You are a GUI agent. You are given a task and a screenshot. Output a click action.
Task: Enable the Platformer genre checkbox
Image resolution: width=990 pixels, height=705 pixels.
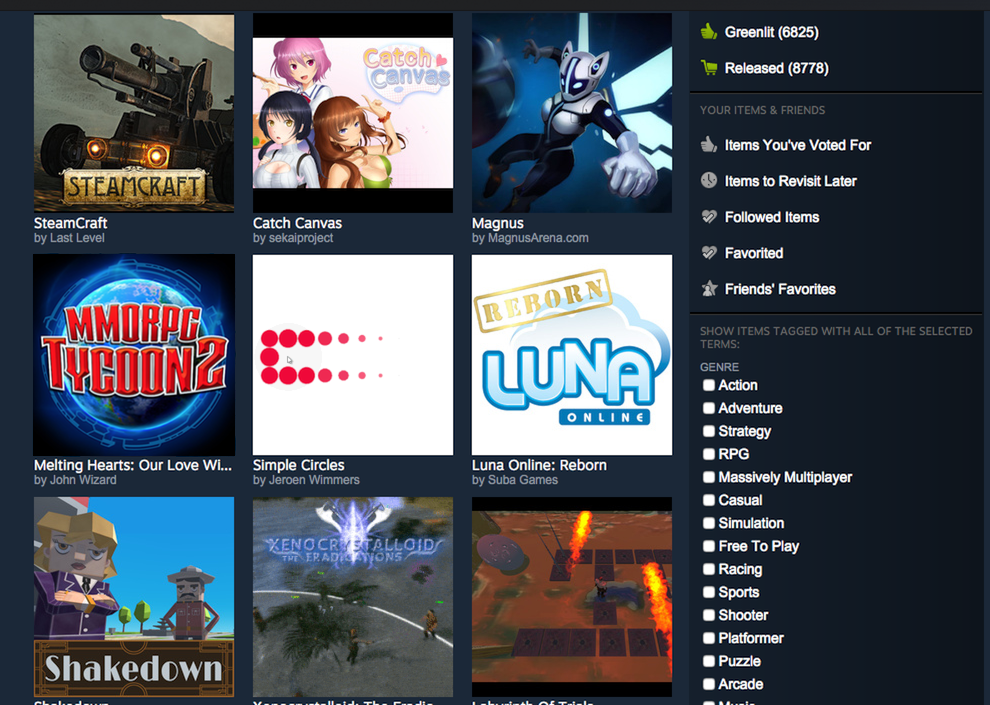(x=709, y=638)
